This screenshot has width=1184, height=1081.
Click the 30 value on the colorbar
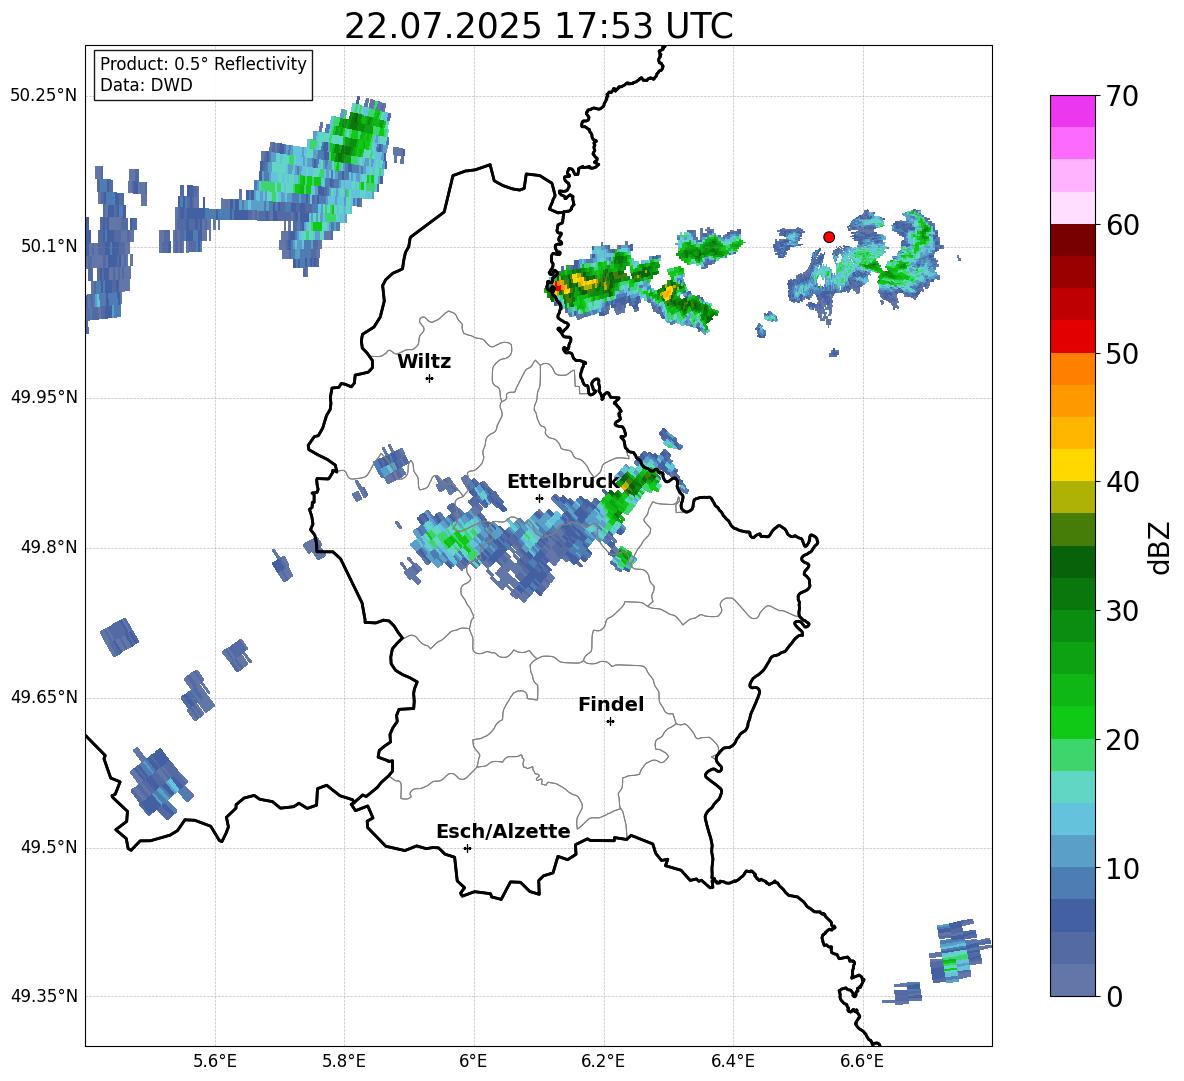pos(1122,611)
